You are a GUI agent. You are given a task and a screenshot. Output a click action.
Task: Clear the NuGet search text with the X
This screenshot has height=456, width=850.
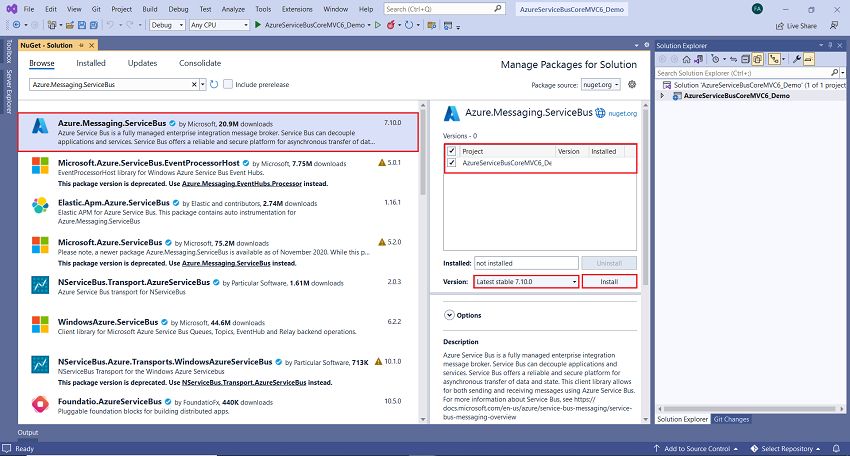point(194,84)
